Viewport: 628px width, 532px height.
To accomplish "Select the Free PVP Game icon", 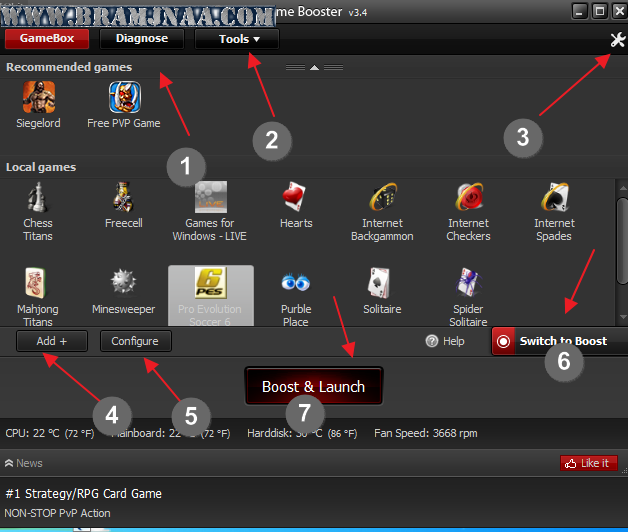I will pyautogui.click(x=124, y=98).
